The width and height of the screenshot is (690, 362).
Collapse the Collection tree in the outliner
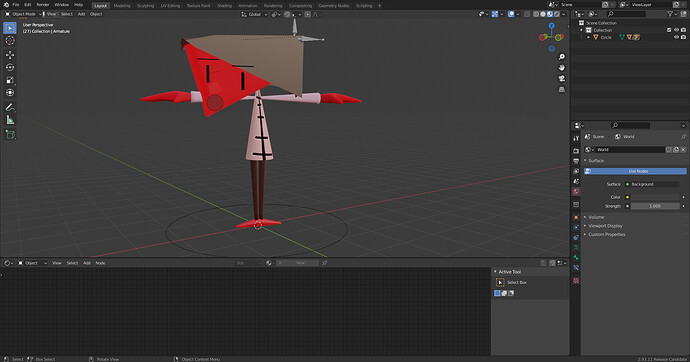click(x=581, y=30)
